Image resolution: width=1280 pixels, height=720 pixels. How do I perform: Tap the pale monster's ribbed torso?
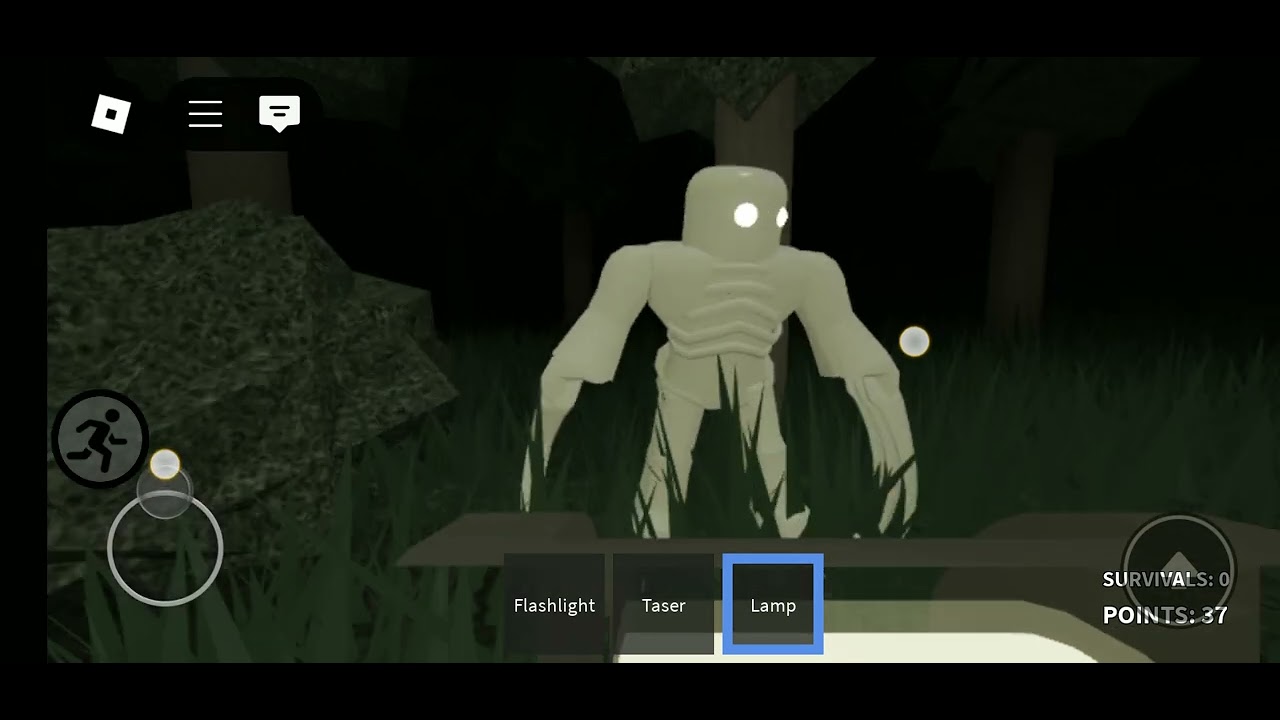tap(728, 300)
